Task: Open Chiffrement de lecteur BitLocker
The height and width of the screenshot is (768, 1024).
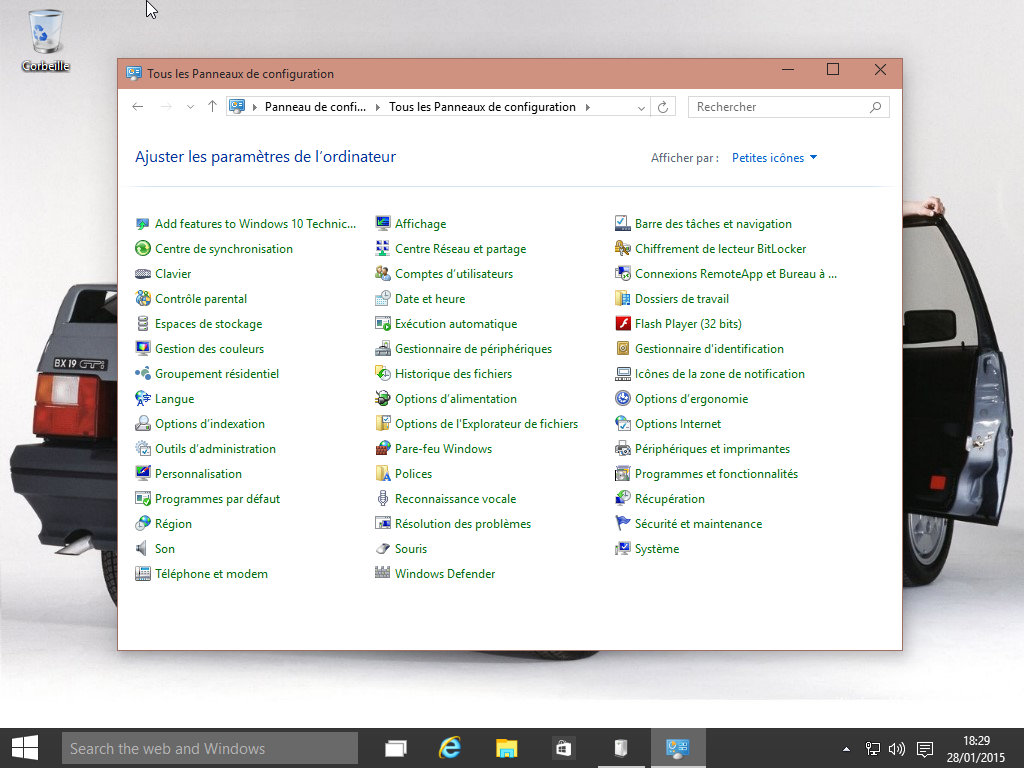Action: pyautogui.click(x=717, y=248)
